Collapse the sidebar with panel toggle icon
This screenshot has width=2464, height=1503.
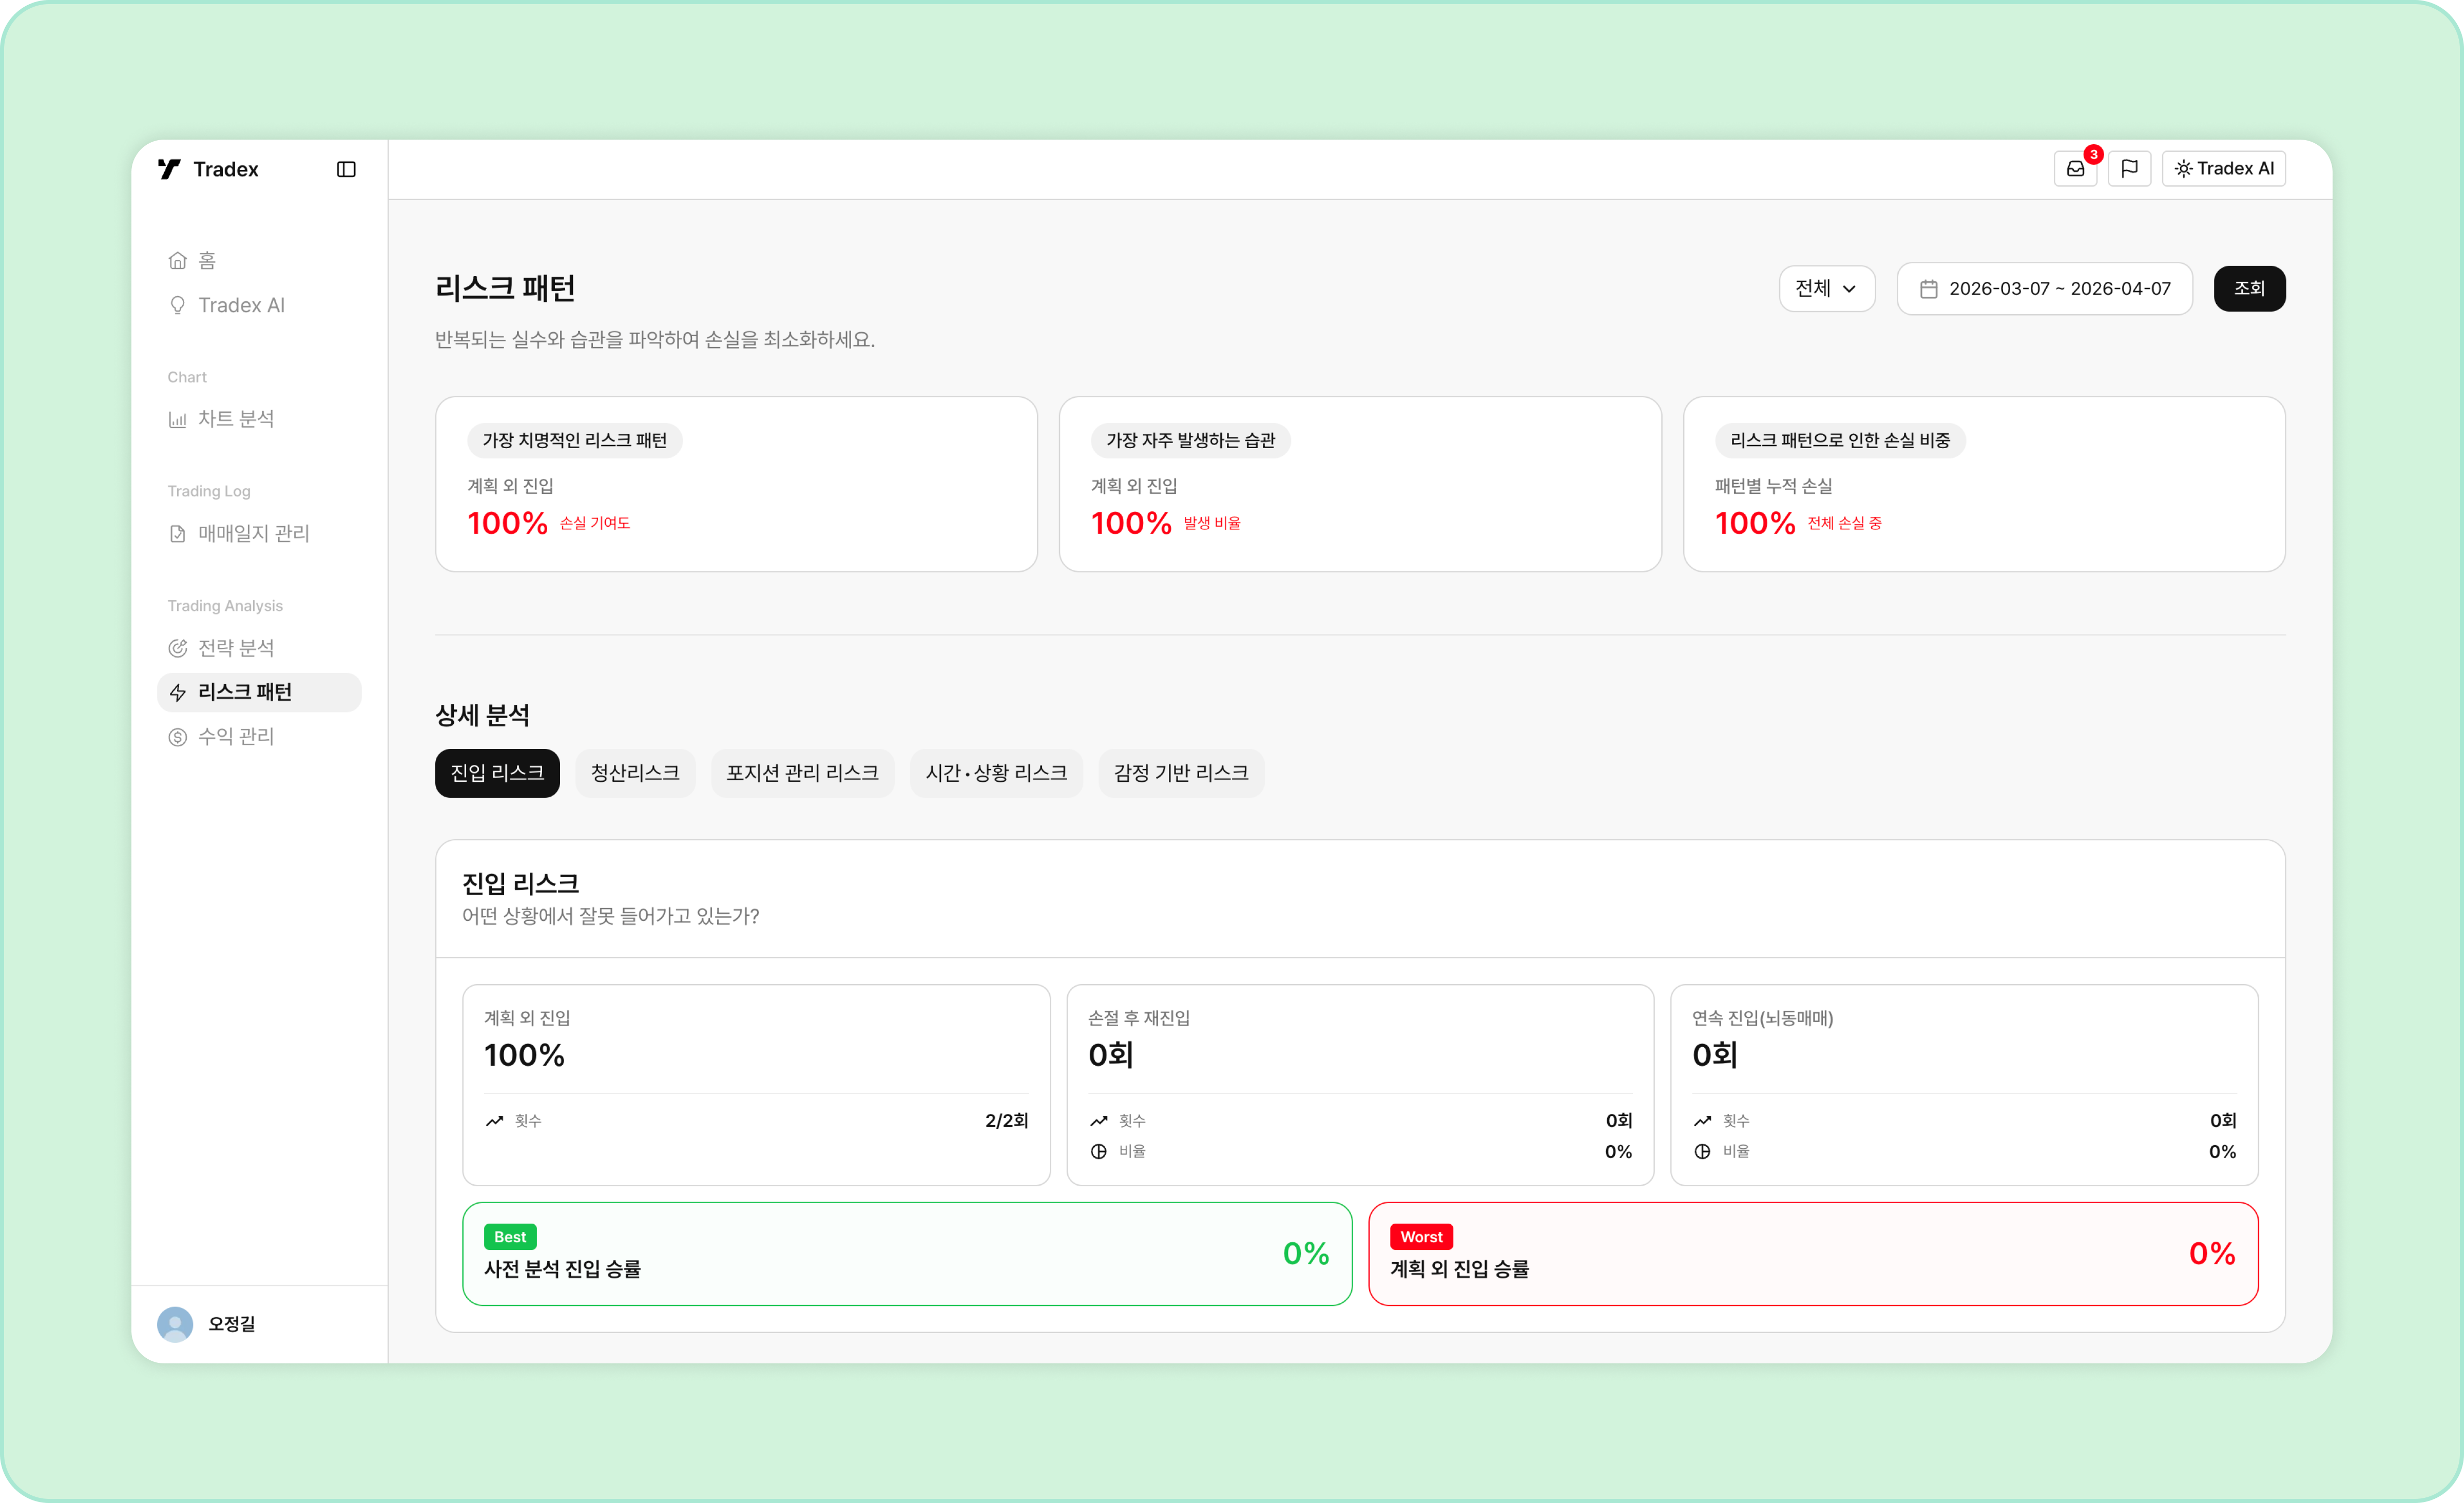(346, 169)
